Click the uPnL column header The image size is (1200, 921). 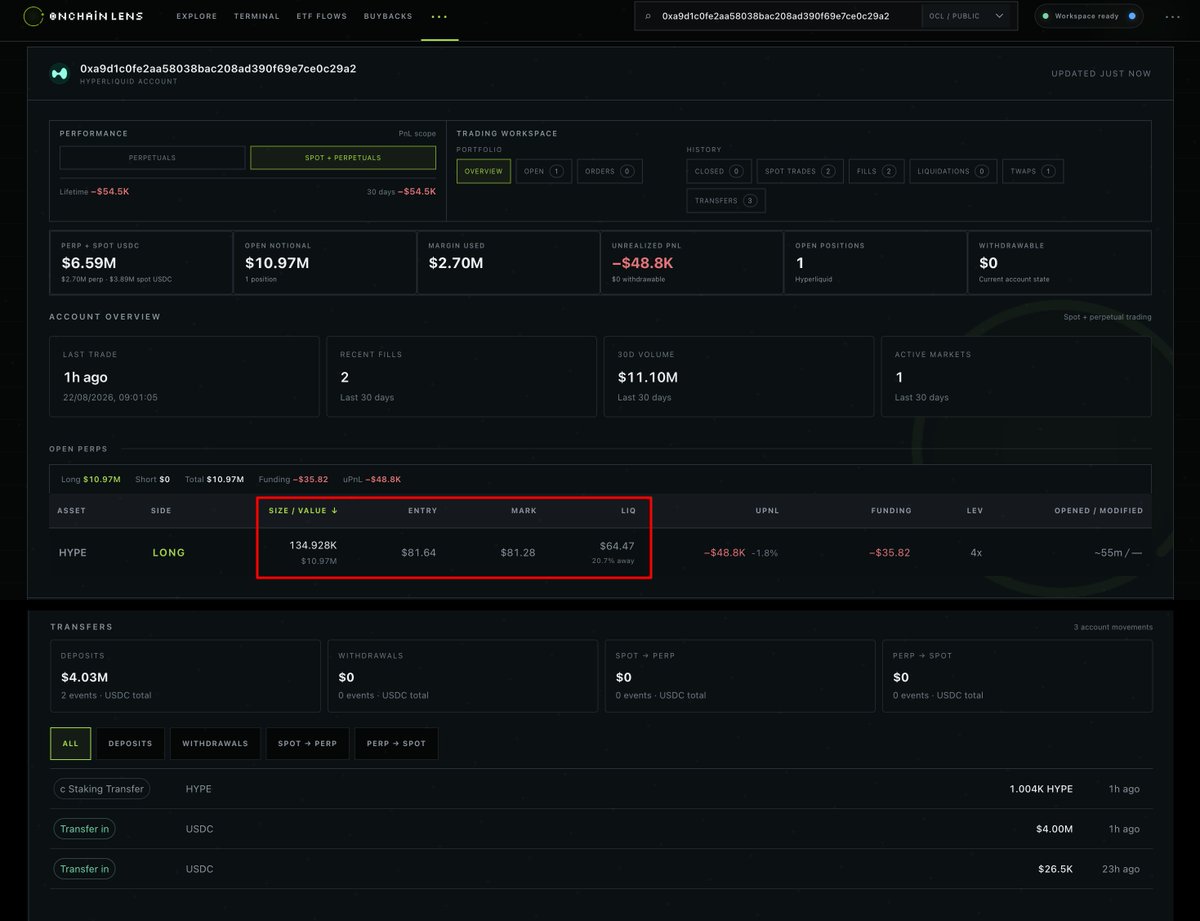click(x=767, y=510)
